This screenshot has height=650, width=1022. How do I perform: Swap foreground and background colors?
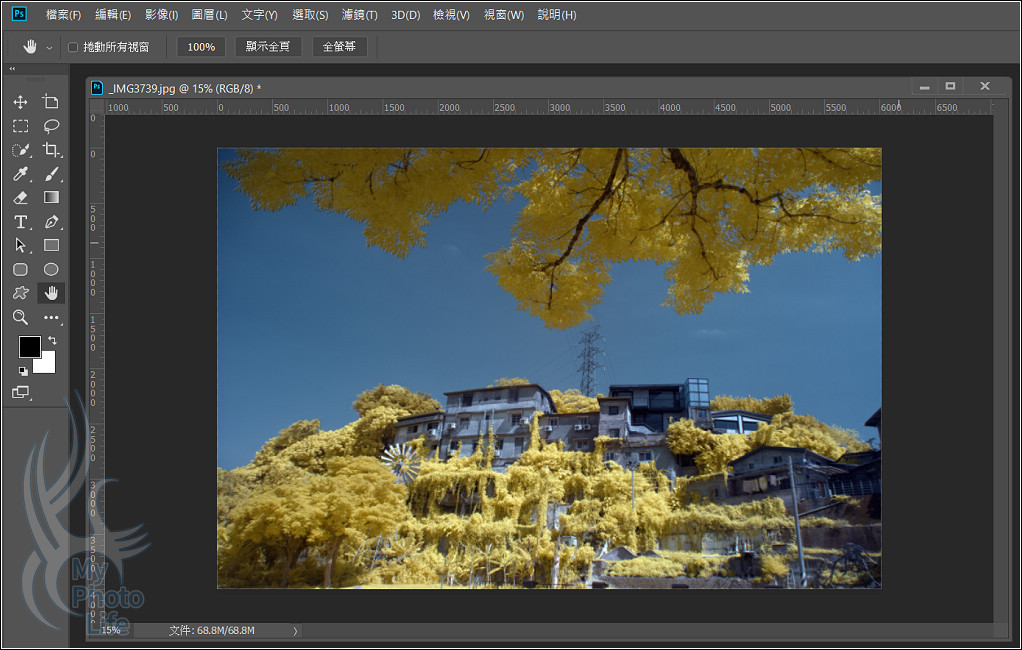[x=52, y=341]
